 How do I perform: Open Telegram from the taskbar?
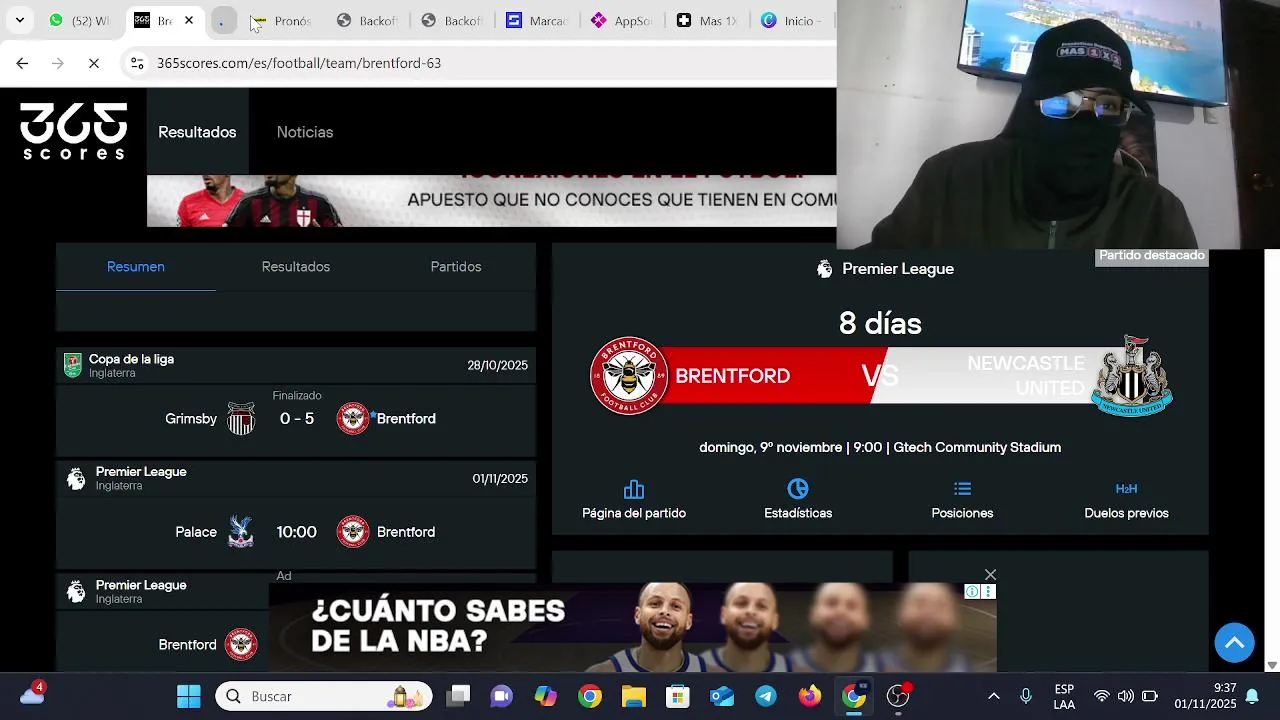(766, 696)
